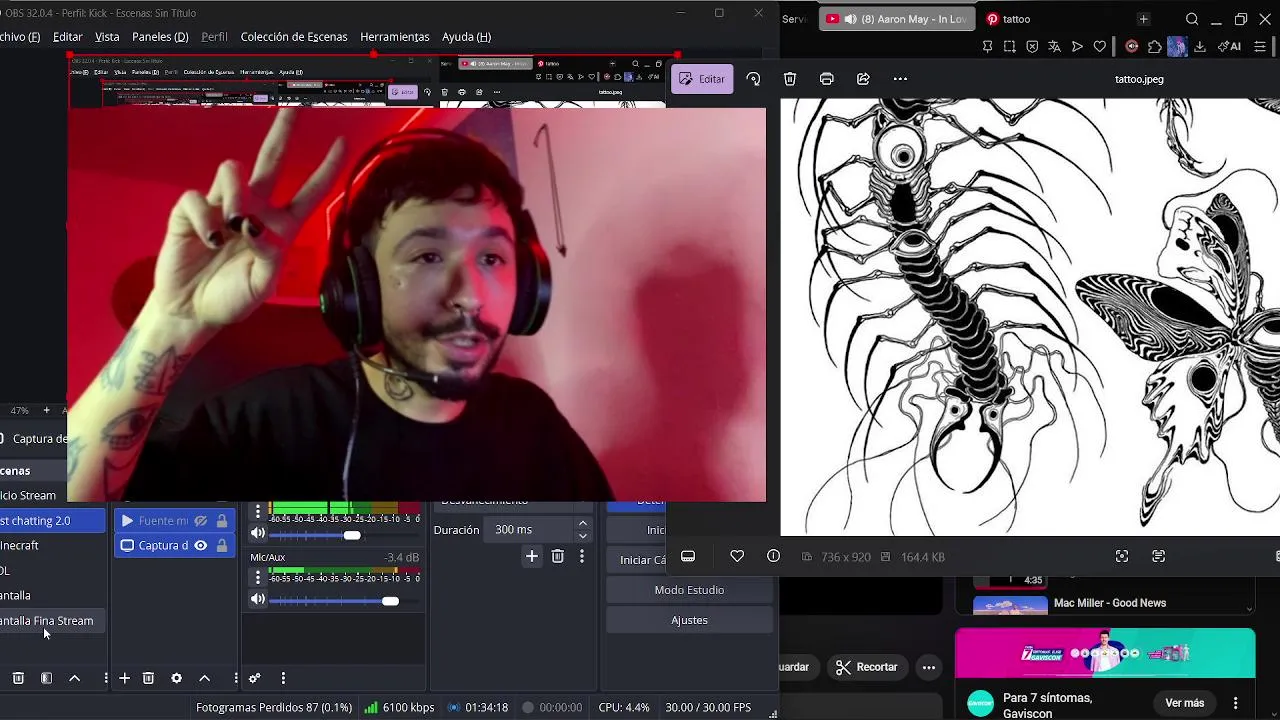Click the browser snapshot capture icon
This screenshot has height=720, width=1280.
coord(1010,46)
